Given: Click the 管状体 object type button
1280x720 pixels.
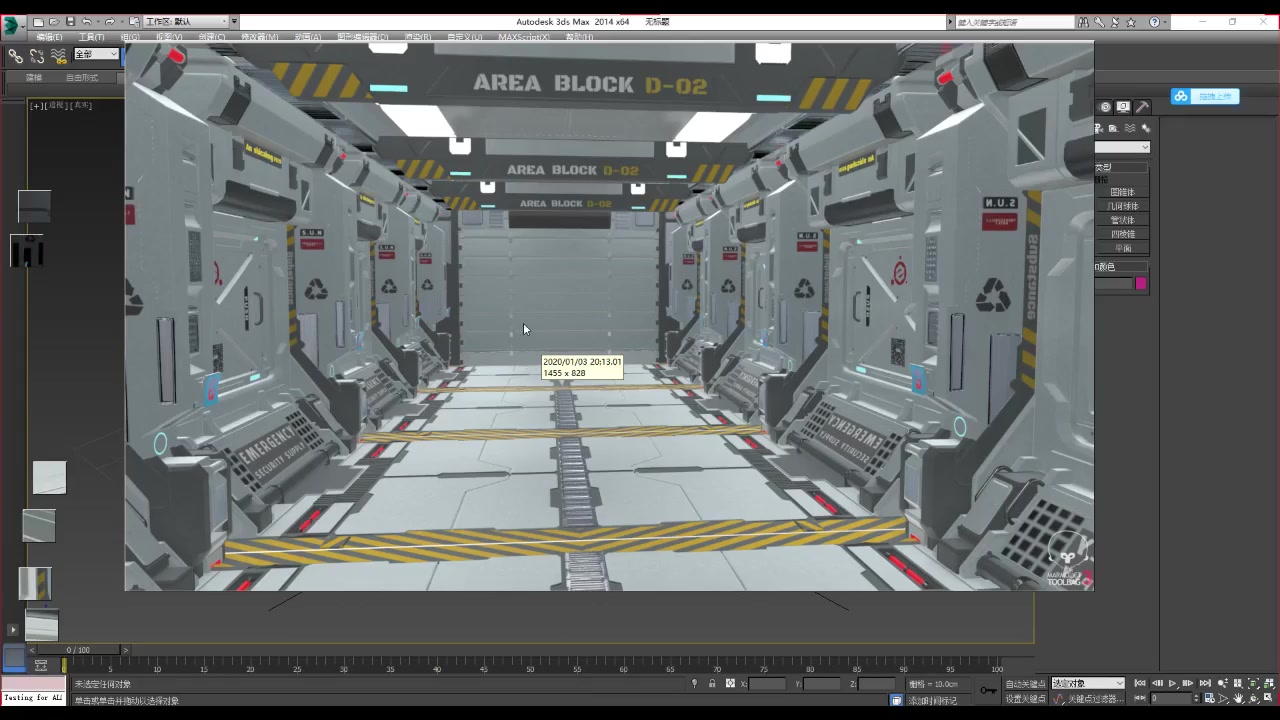Looking at the screenshot, I should click(1122, 220).
